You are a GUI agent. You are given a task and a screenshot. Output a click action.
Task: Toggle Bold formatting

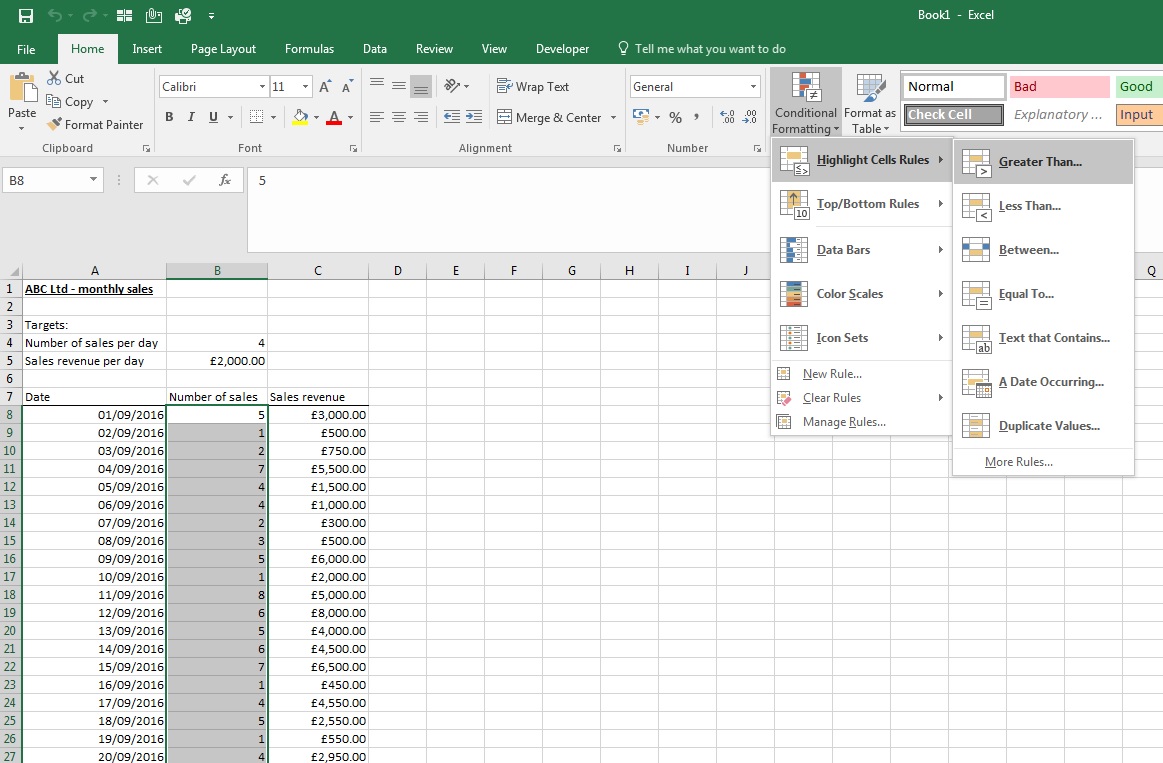(169, 117)
